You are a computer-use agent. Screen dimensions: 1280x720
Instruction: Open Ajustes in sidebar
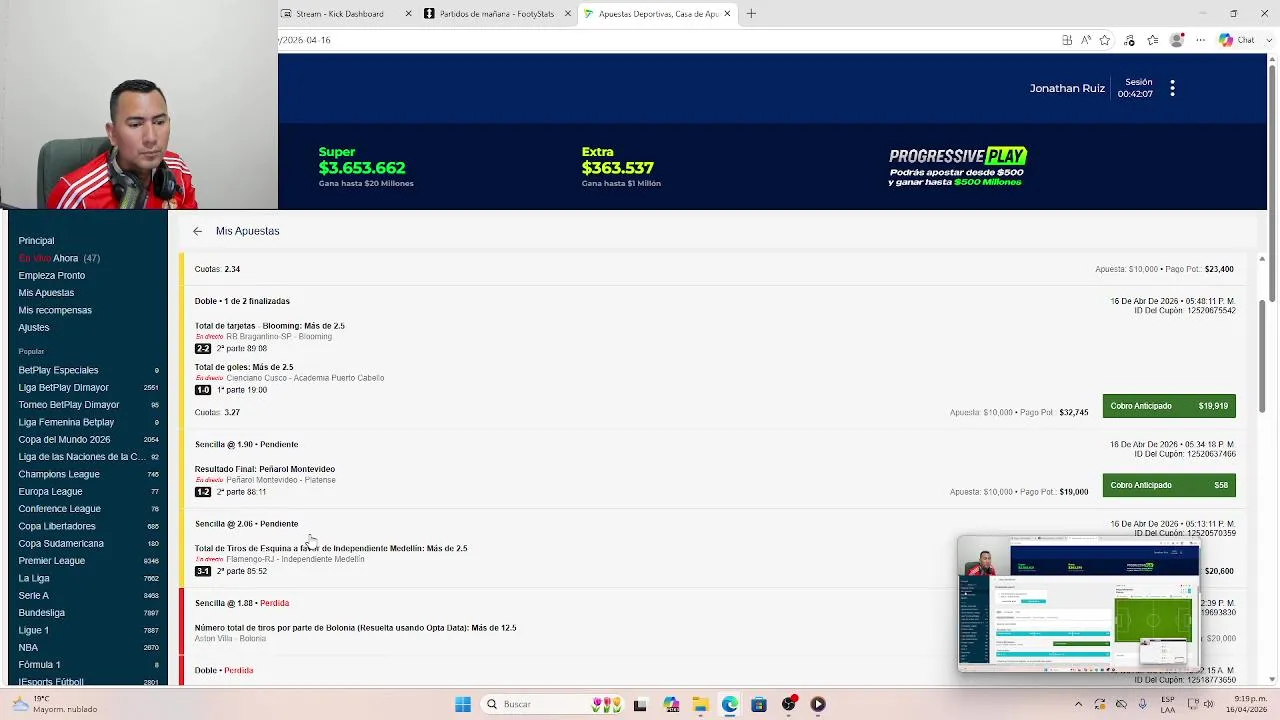tap(33, 328)
